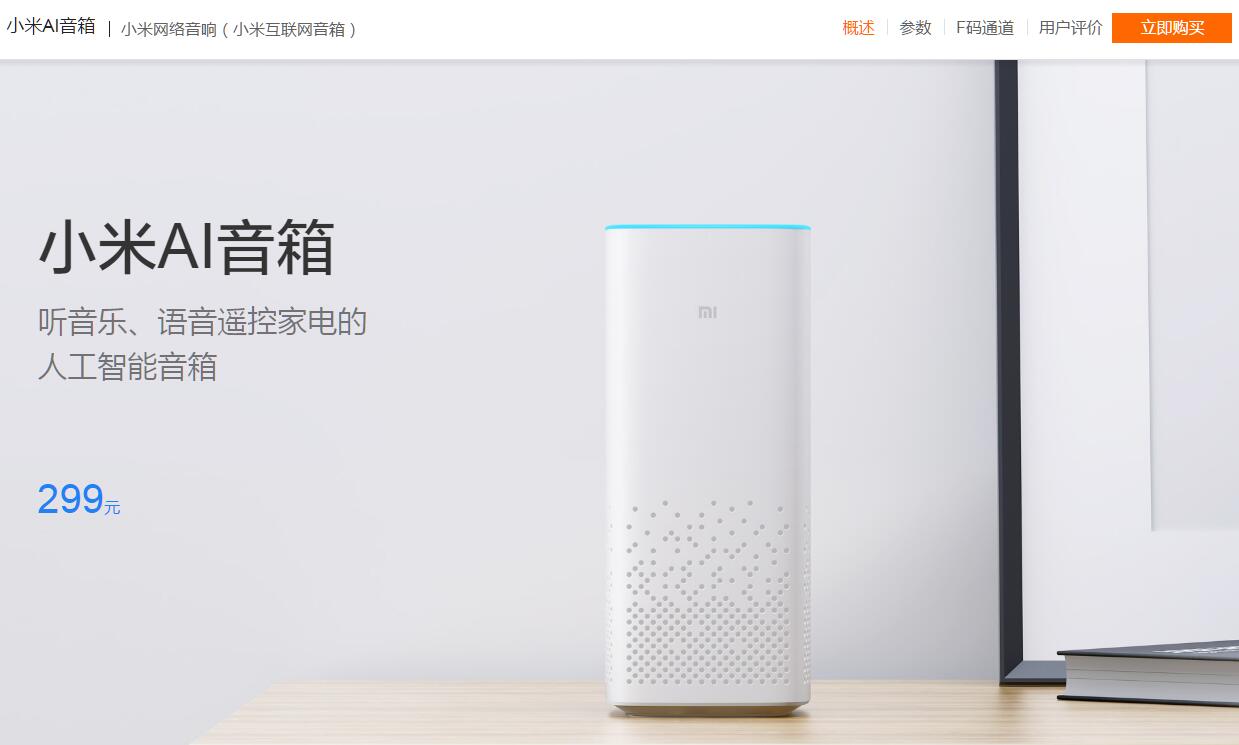This screenshot has height=745, width=1239.
Task: Click the book lying on the table
Action: click(x=1148, y=672)
